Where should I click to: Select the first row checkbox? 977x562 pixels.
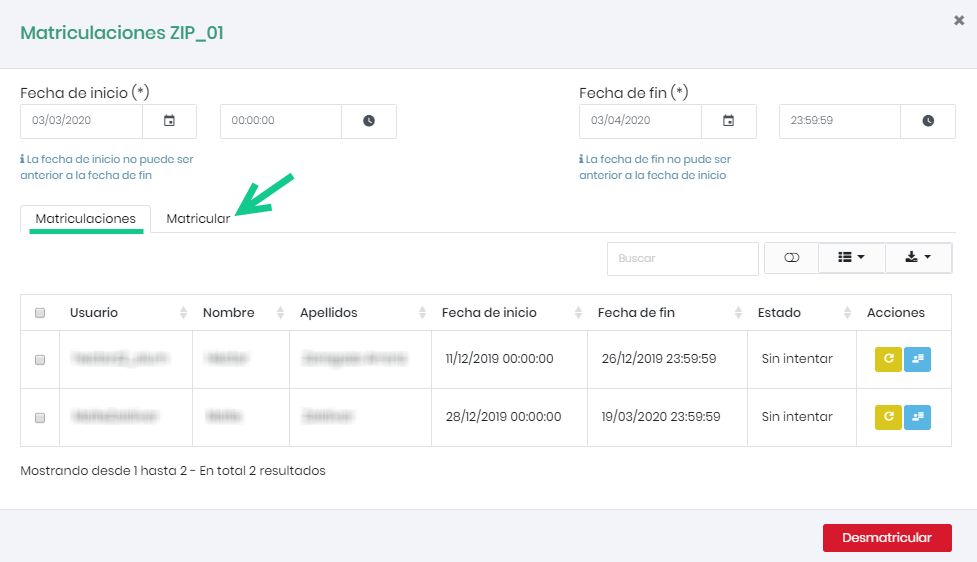pos(40,360)
